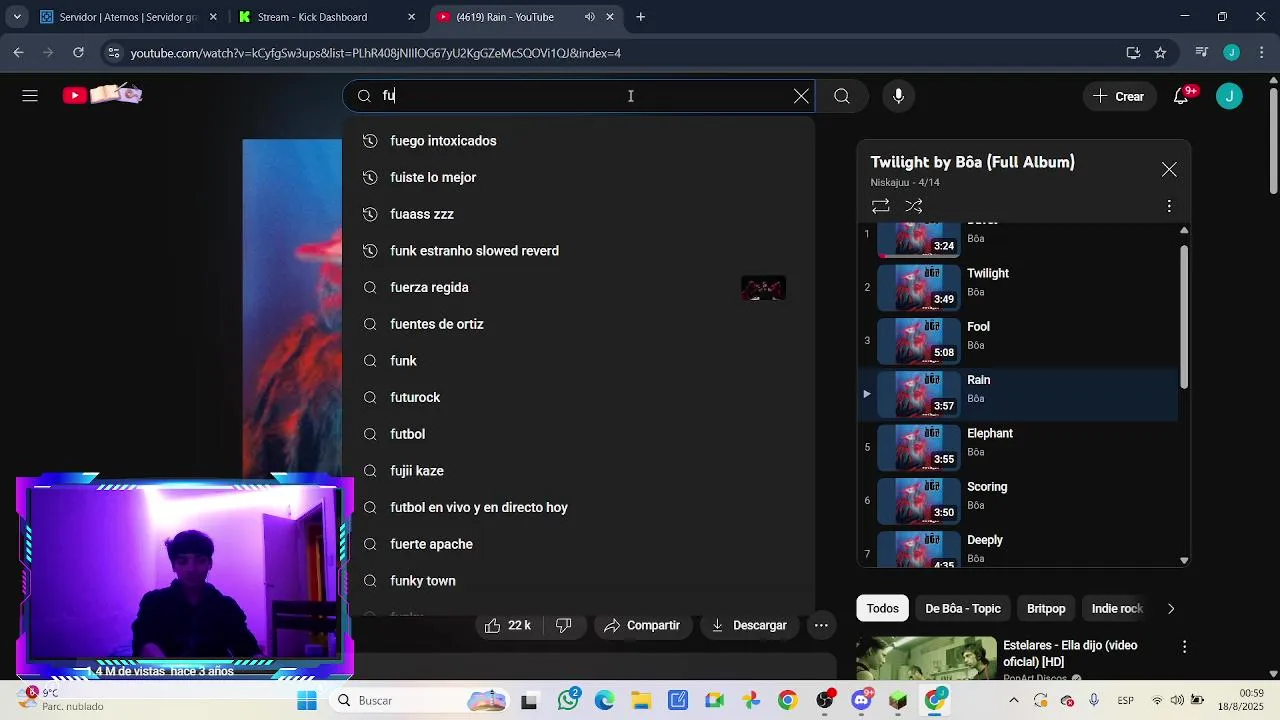Click the fuerza regida suggestion thumbnail

(763, 288)
